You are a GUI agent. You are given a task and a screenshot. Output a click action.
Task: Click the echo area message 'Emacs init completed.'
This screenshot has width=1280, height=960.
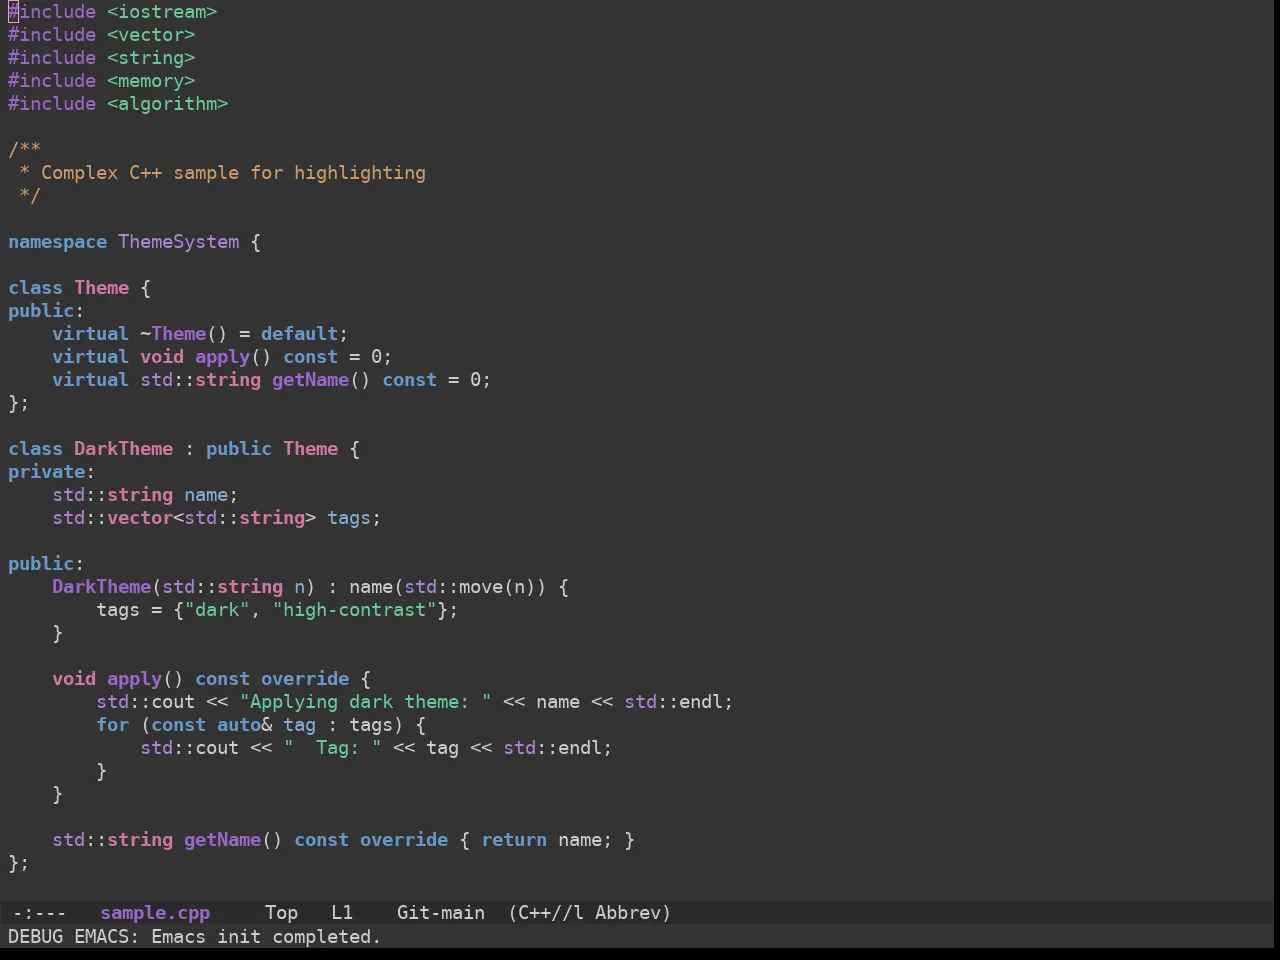(266, 937)
